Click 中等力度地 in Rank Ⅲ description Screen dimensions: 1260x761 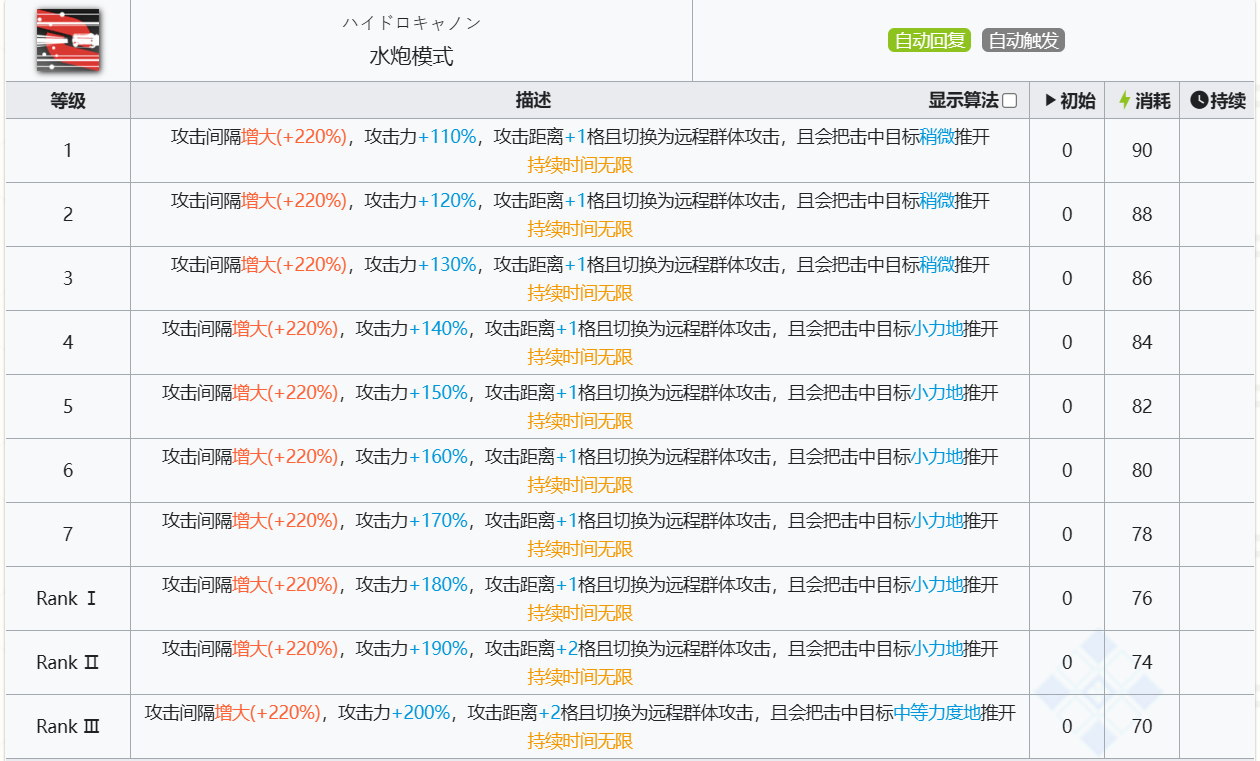[x=937, y=713]
